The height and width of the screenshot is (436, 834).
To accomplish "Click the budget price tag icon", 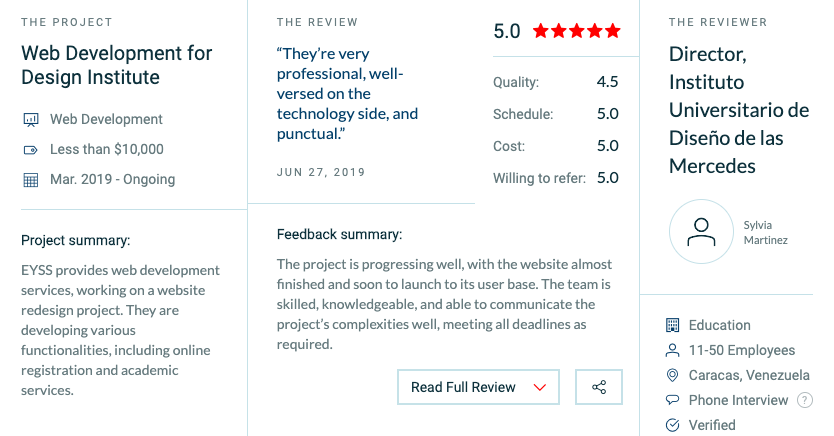I will coord(31,150).
